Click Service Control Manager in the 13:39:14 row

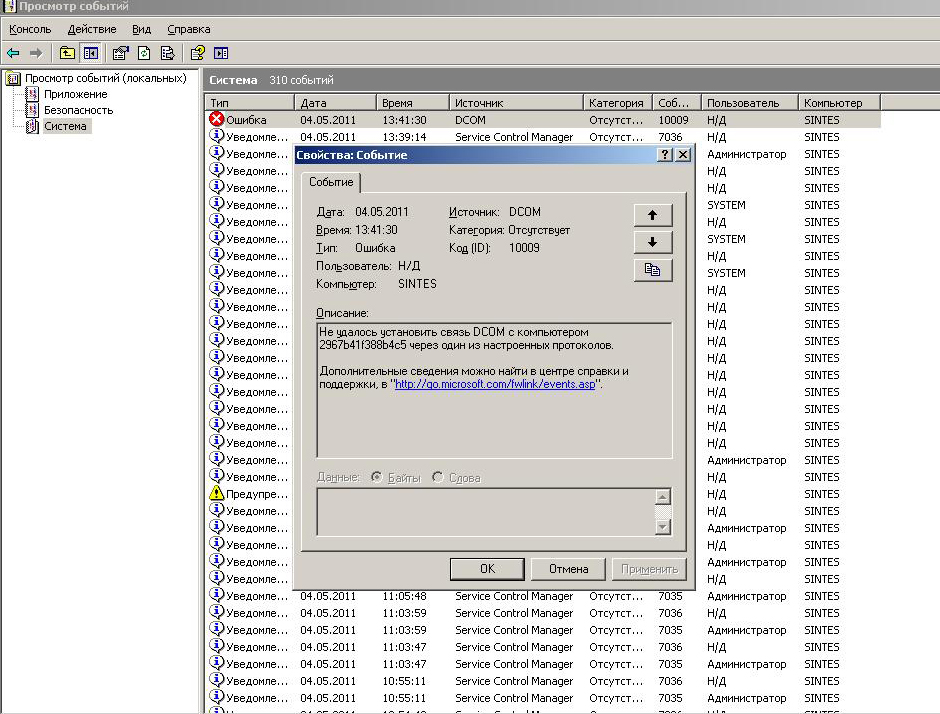tap(514, 137)
